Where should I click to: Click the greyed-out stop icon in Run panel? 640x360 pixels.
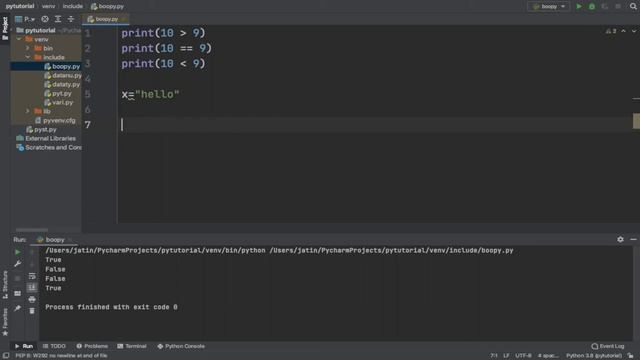(18, 278)
